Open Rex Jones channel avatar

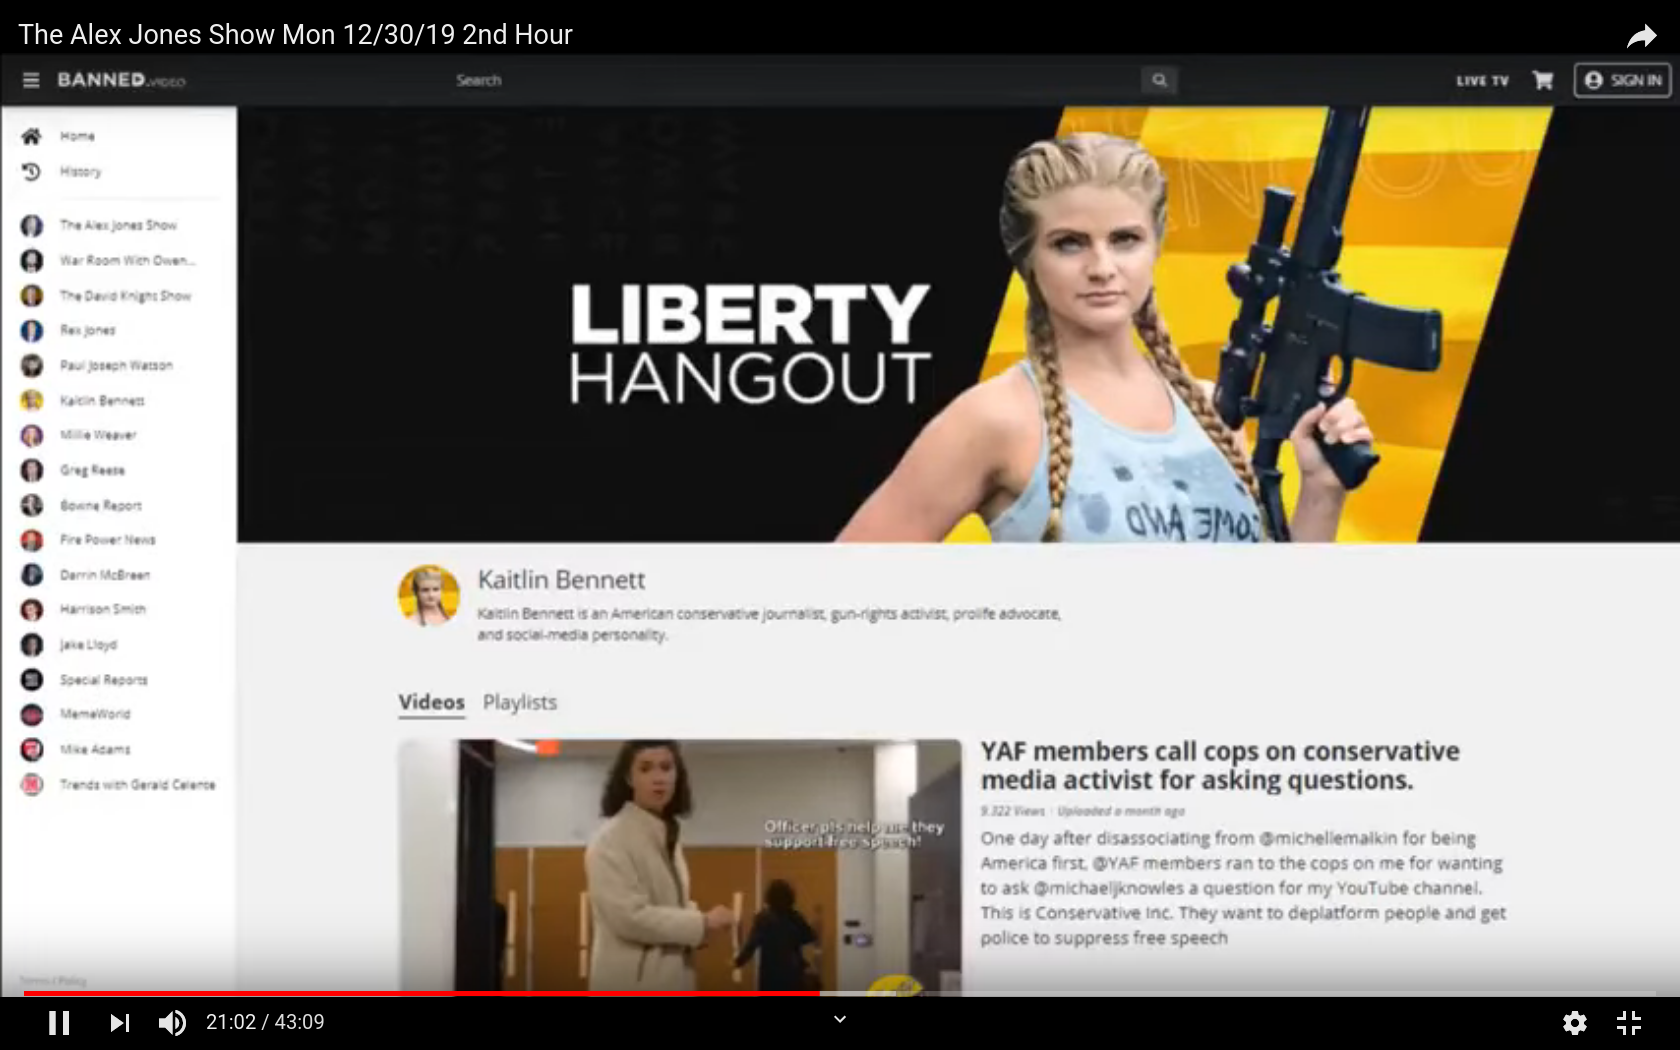32,330
